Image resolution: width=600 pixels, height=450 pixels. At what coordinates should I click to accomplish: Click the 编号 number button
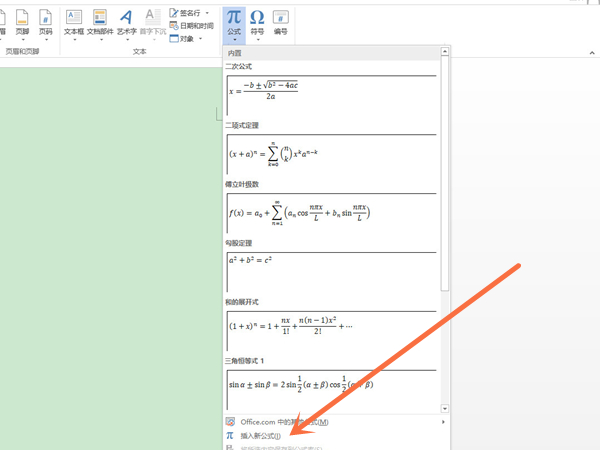click(280, 23)
